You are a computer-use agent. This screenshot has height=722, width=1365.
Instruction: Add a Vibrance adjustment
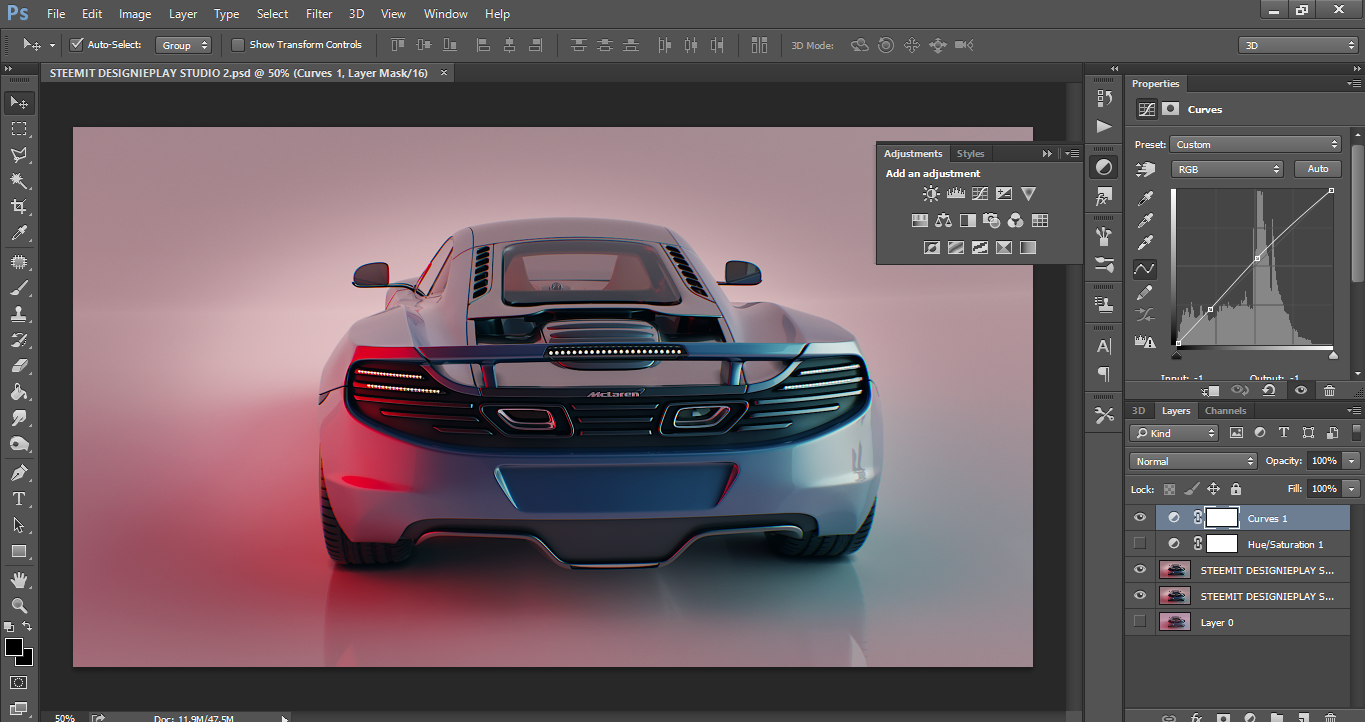point(1028,194)
